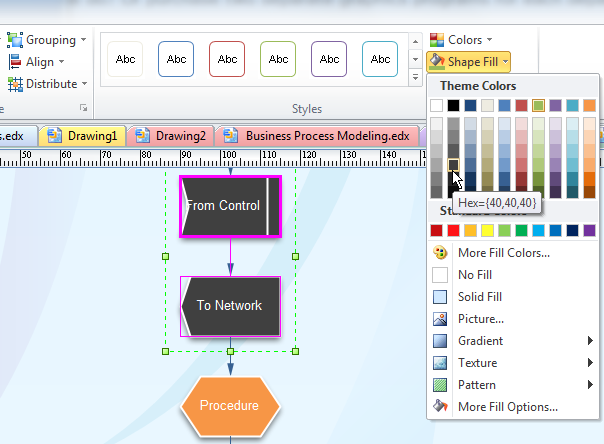Open the Styles gallery dropdown arrow

(413, 77)
